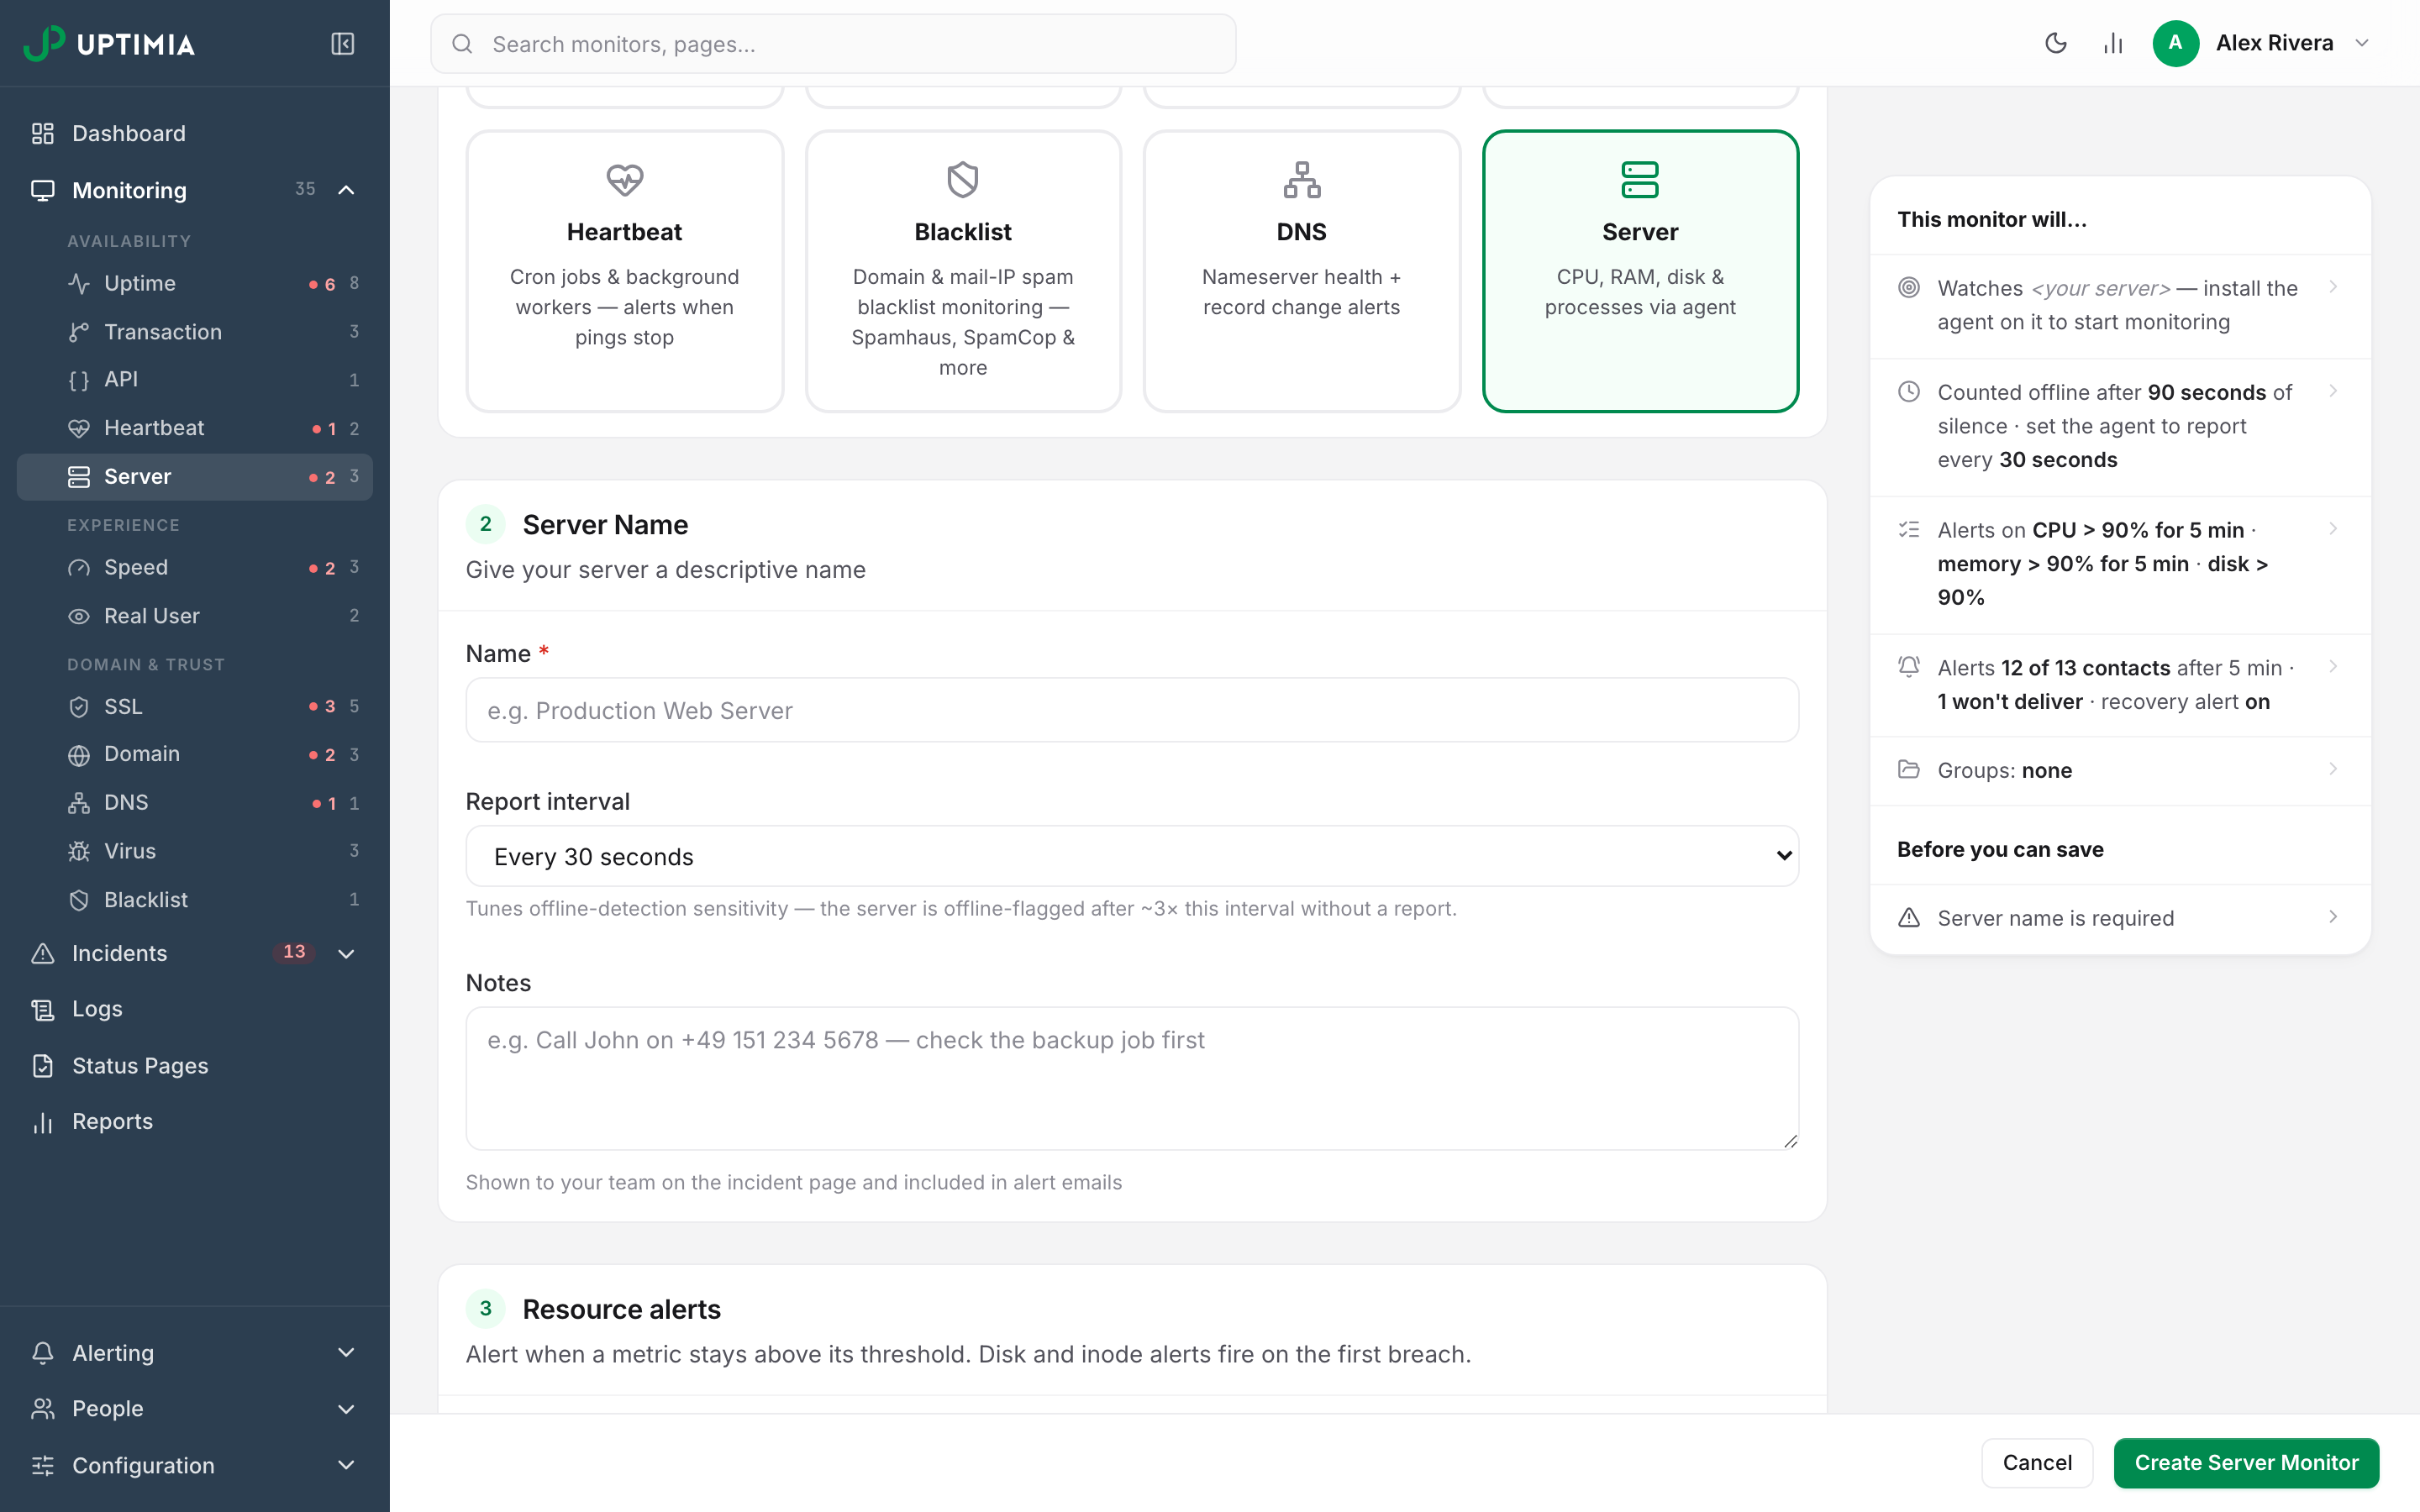Open SSL monitors in the sidebar
The width and height of the screenshot is (2420, 1512).
click(x=195, y=707)
